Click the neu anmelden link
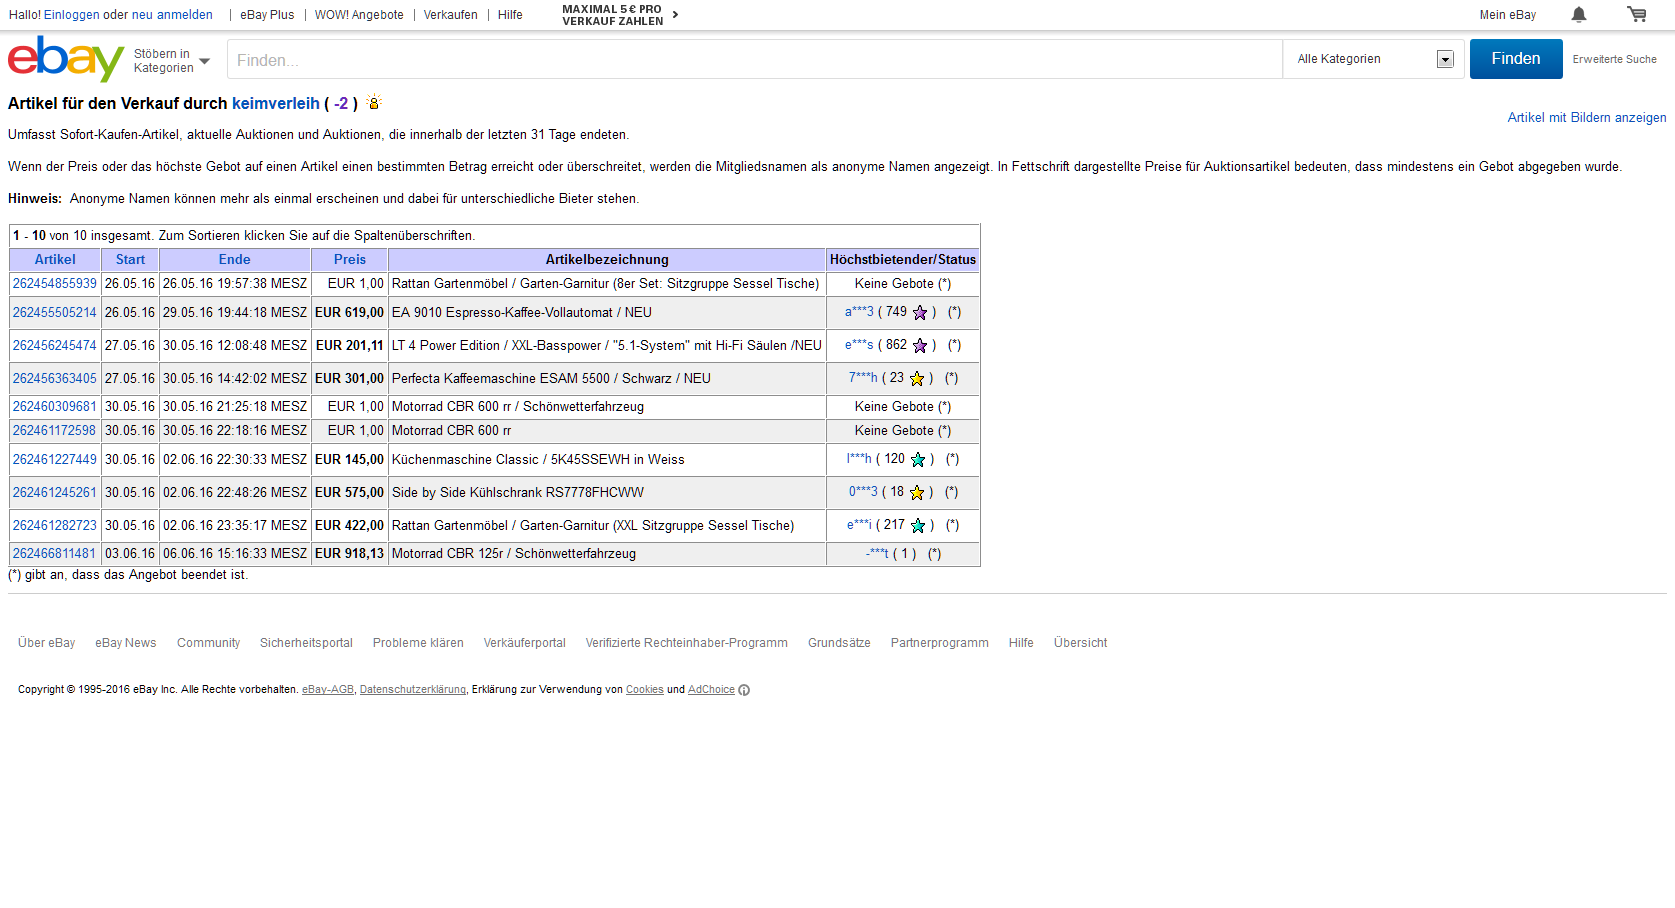The width and height of the screenshot is (1675, 908). click(172, 15)
